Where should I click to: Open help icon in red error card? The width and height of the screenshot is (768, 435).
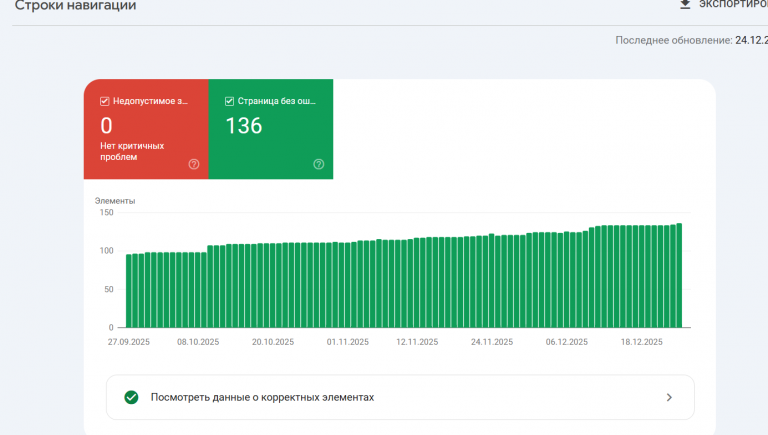click(x=194, y=164)
